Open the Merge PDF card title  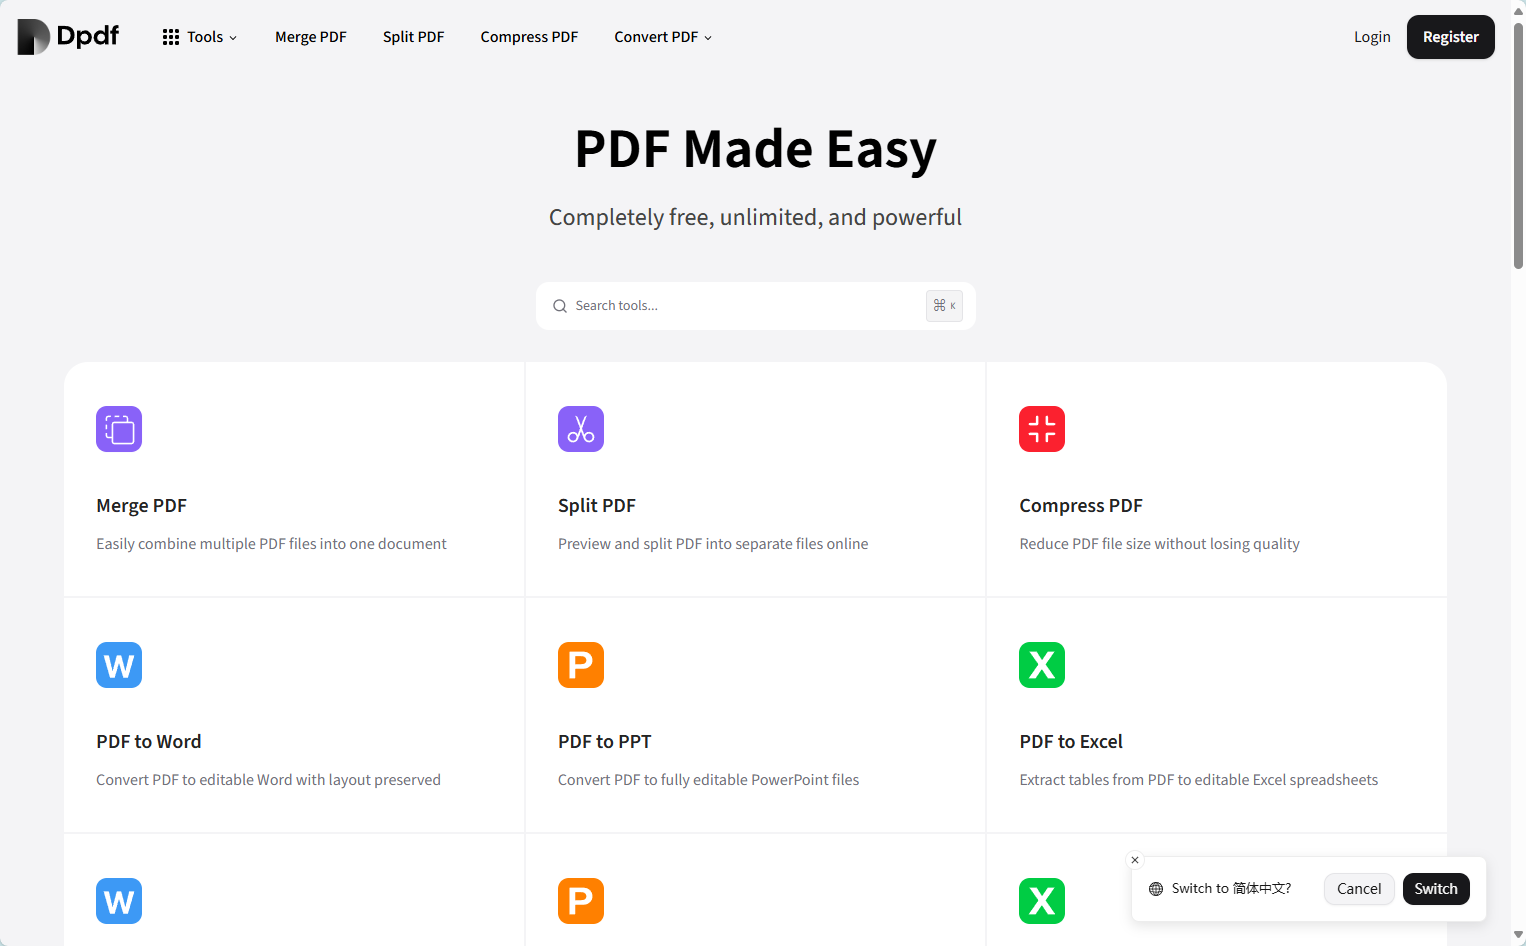point(141,506)
